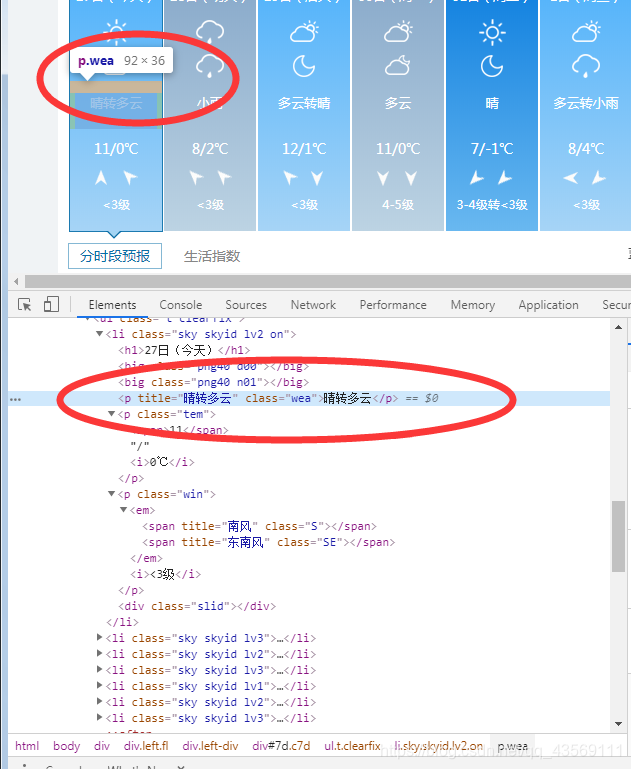Click the li.sky.skyid.lv2.on breadcrumb
Screen dimensions: 631x769
point(439,746)
